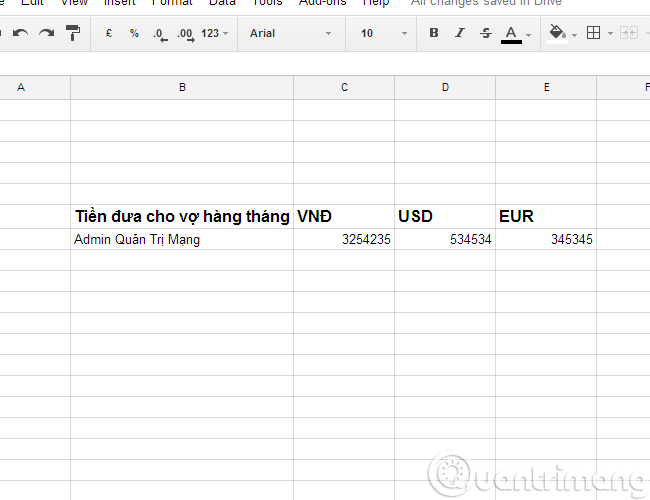
Task: Open the Help menu
Action: (376, 2)
